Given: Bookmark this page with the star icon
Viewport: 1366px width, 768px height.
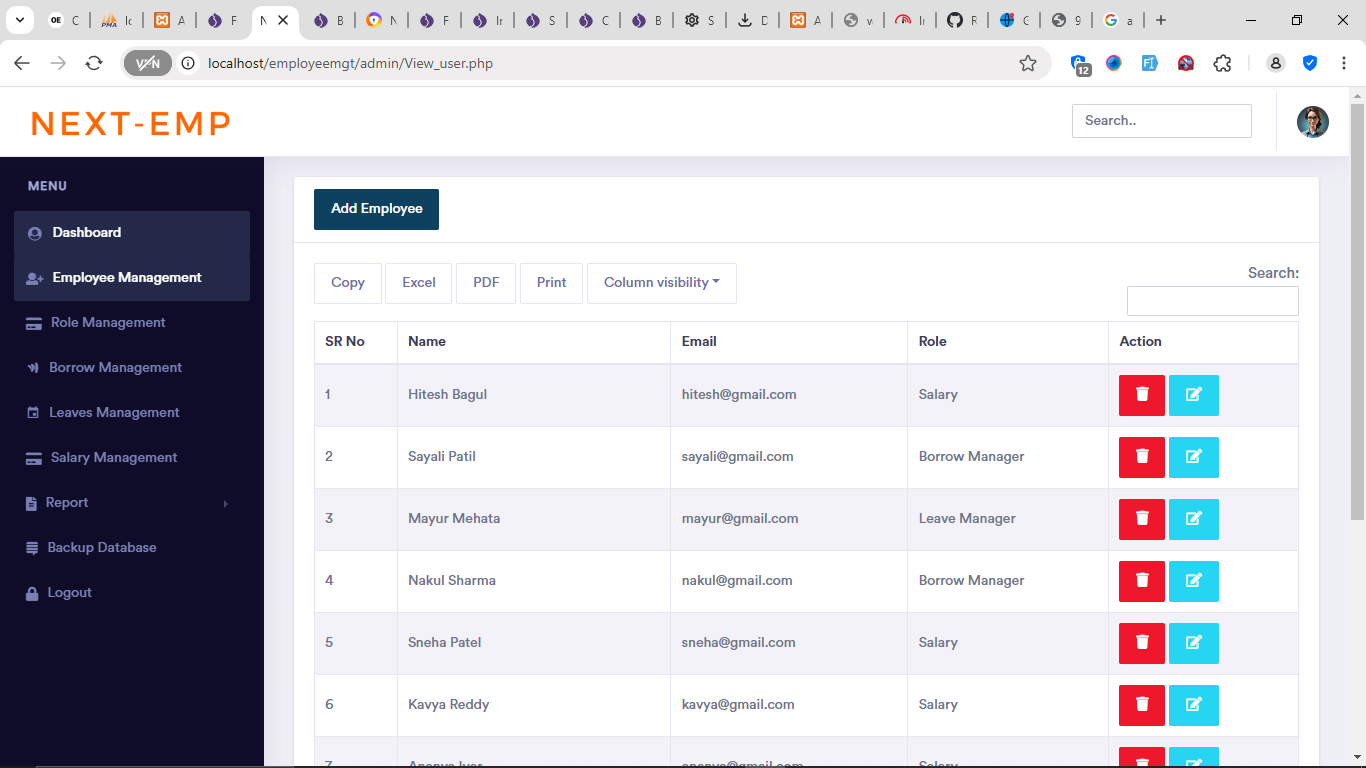Looking at the screenshot, I should 1027,64.
